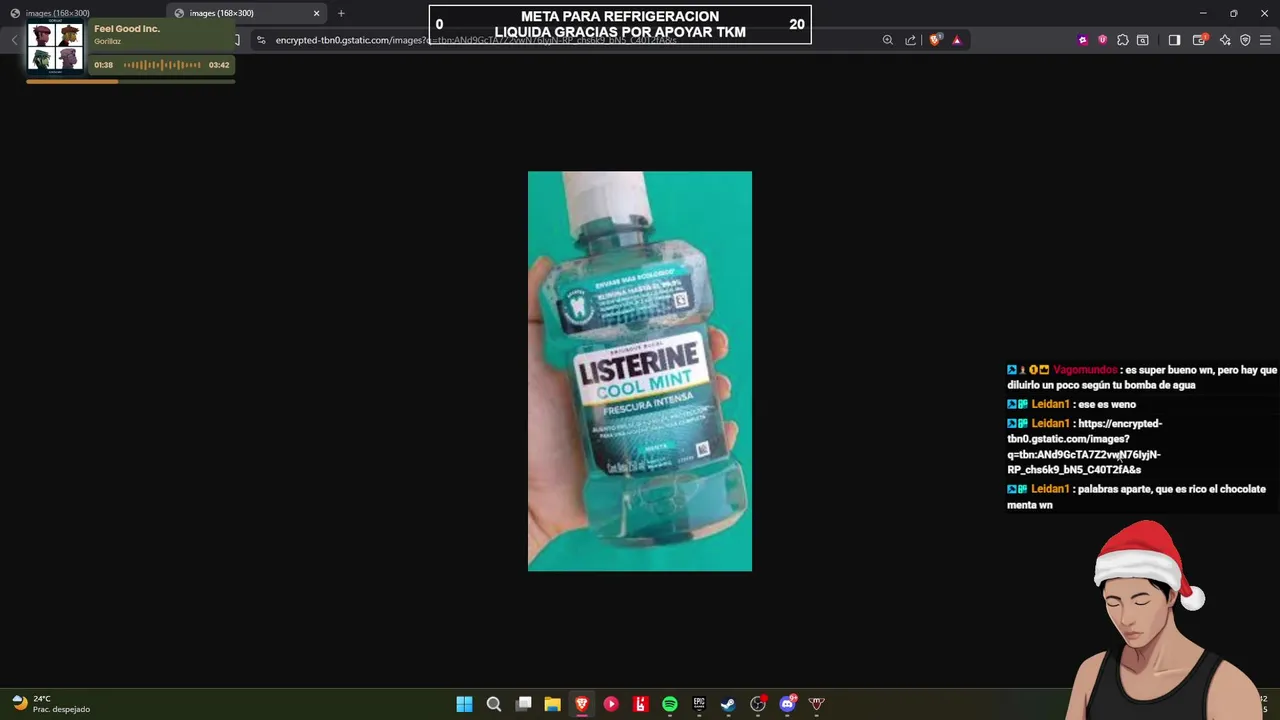Click the Listerine Cool Mint image

640,371
